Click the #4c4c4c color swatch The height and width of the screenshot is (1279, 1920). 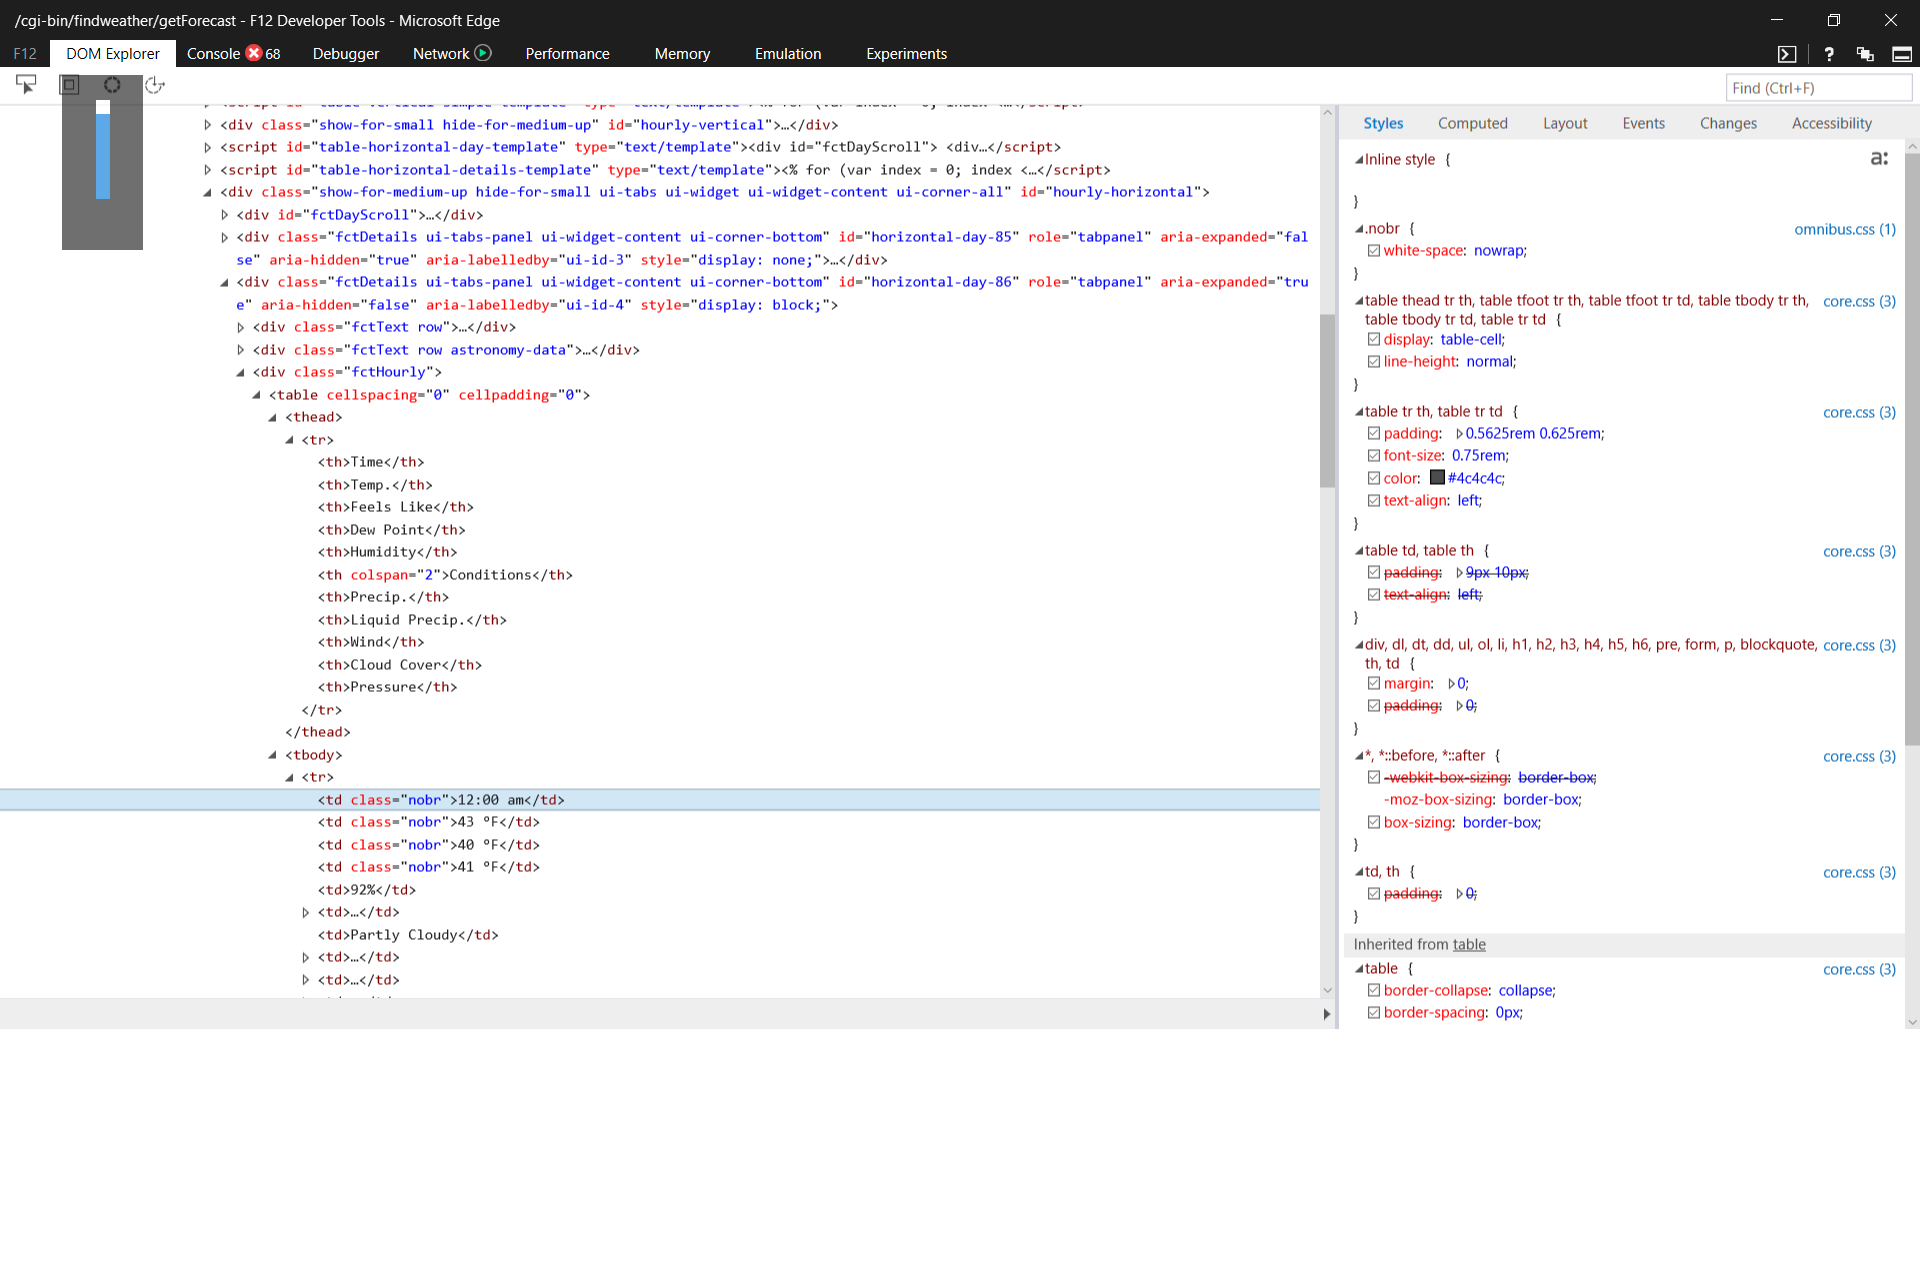[1437, 478]
